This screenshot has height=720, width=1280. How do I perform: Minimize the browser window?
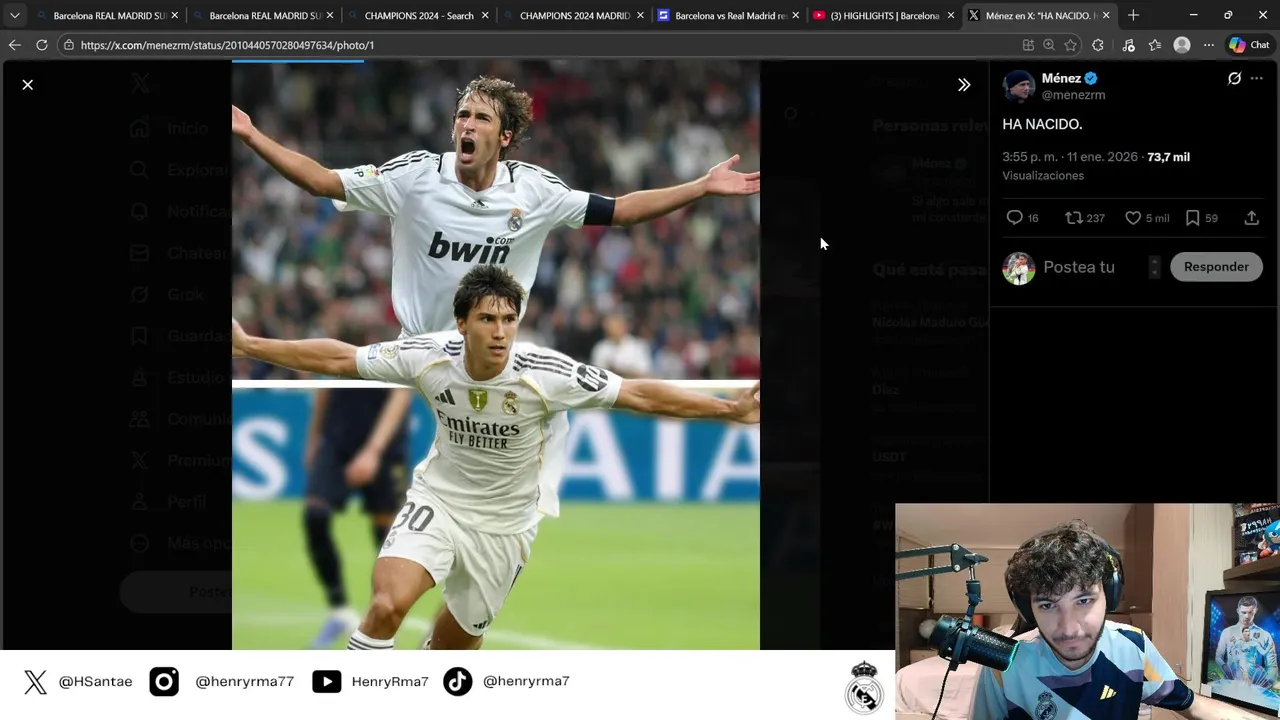(x=1193, y=15)
